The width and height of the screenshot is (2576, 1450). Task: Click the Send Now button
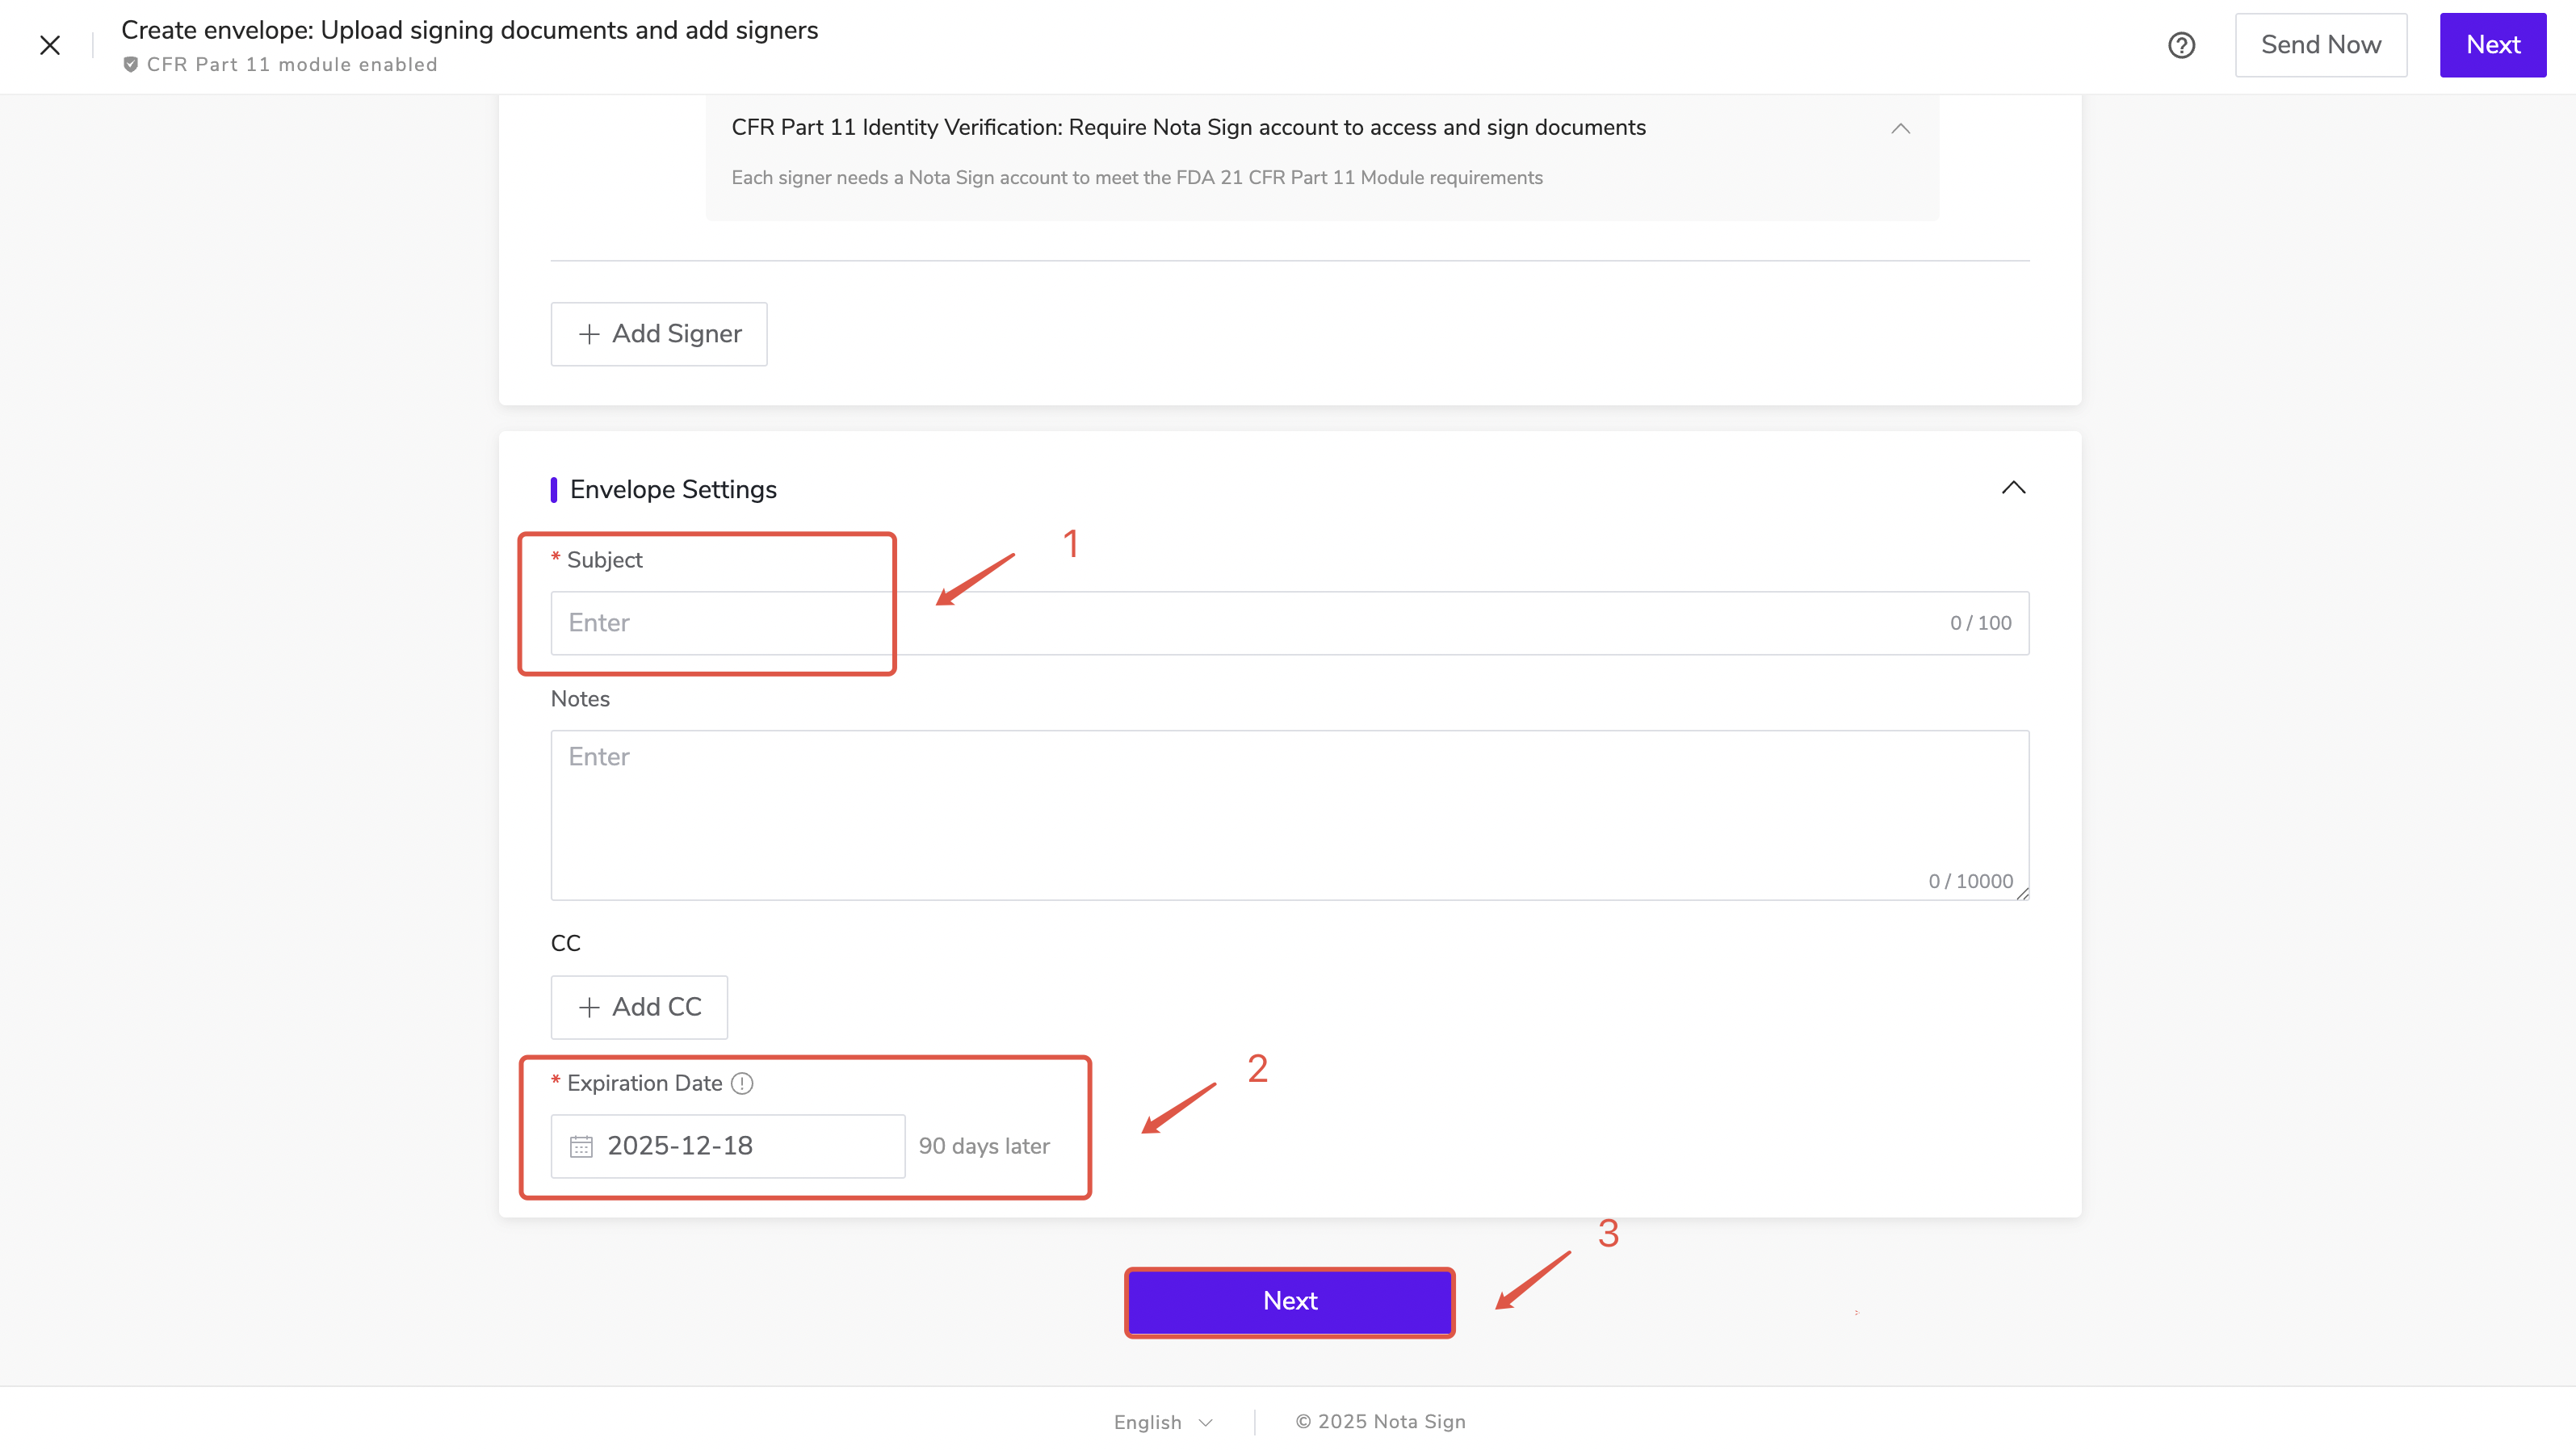[x=2320, y=45]
